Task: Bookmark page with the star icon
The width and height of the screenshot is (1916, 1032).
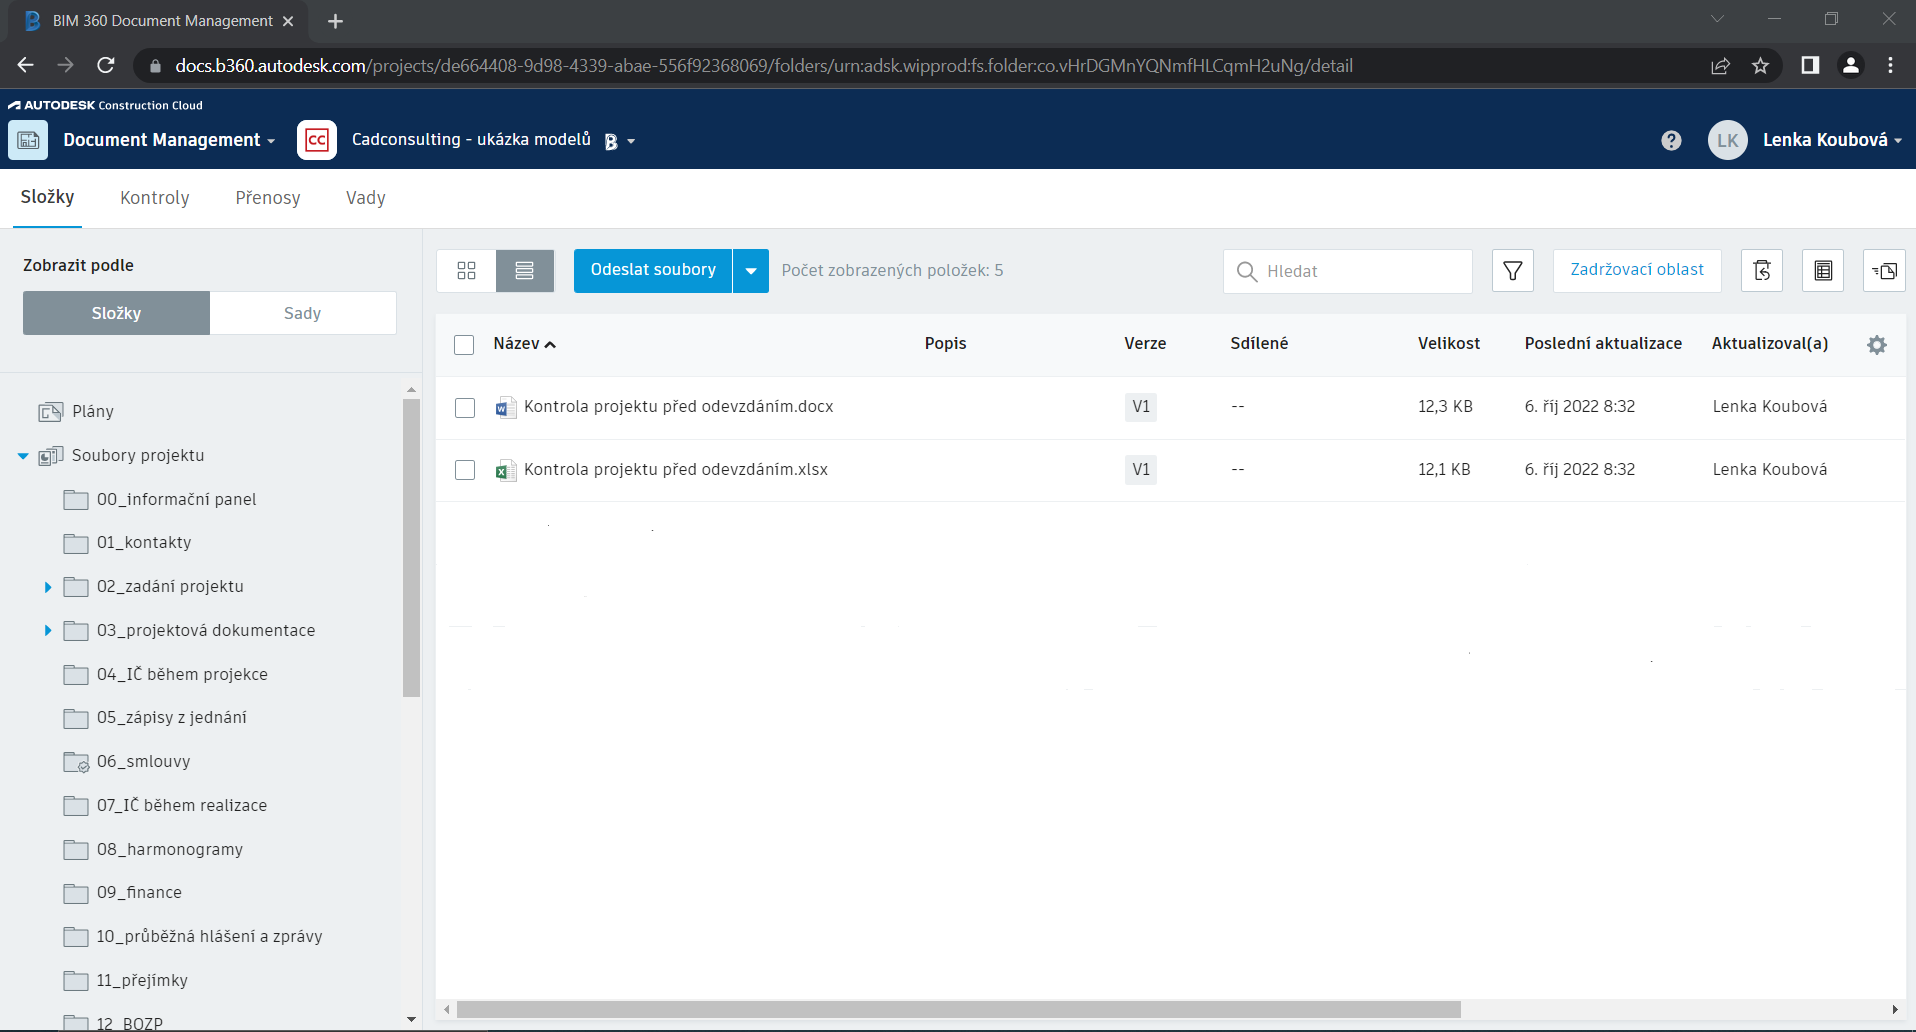Action: click(1760, 66)
